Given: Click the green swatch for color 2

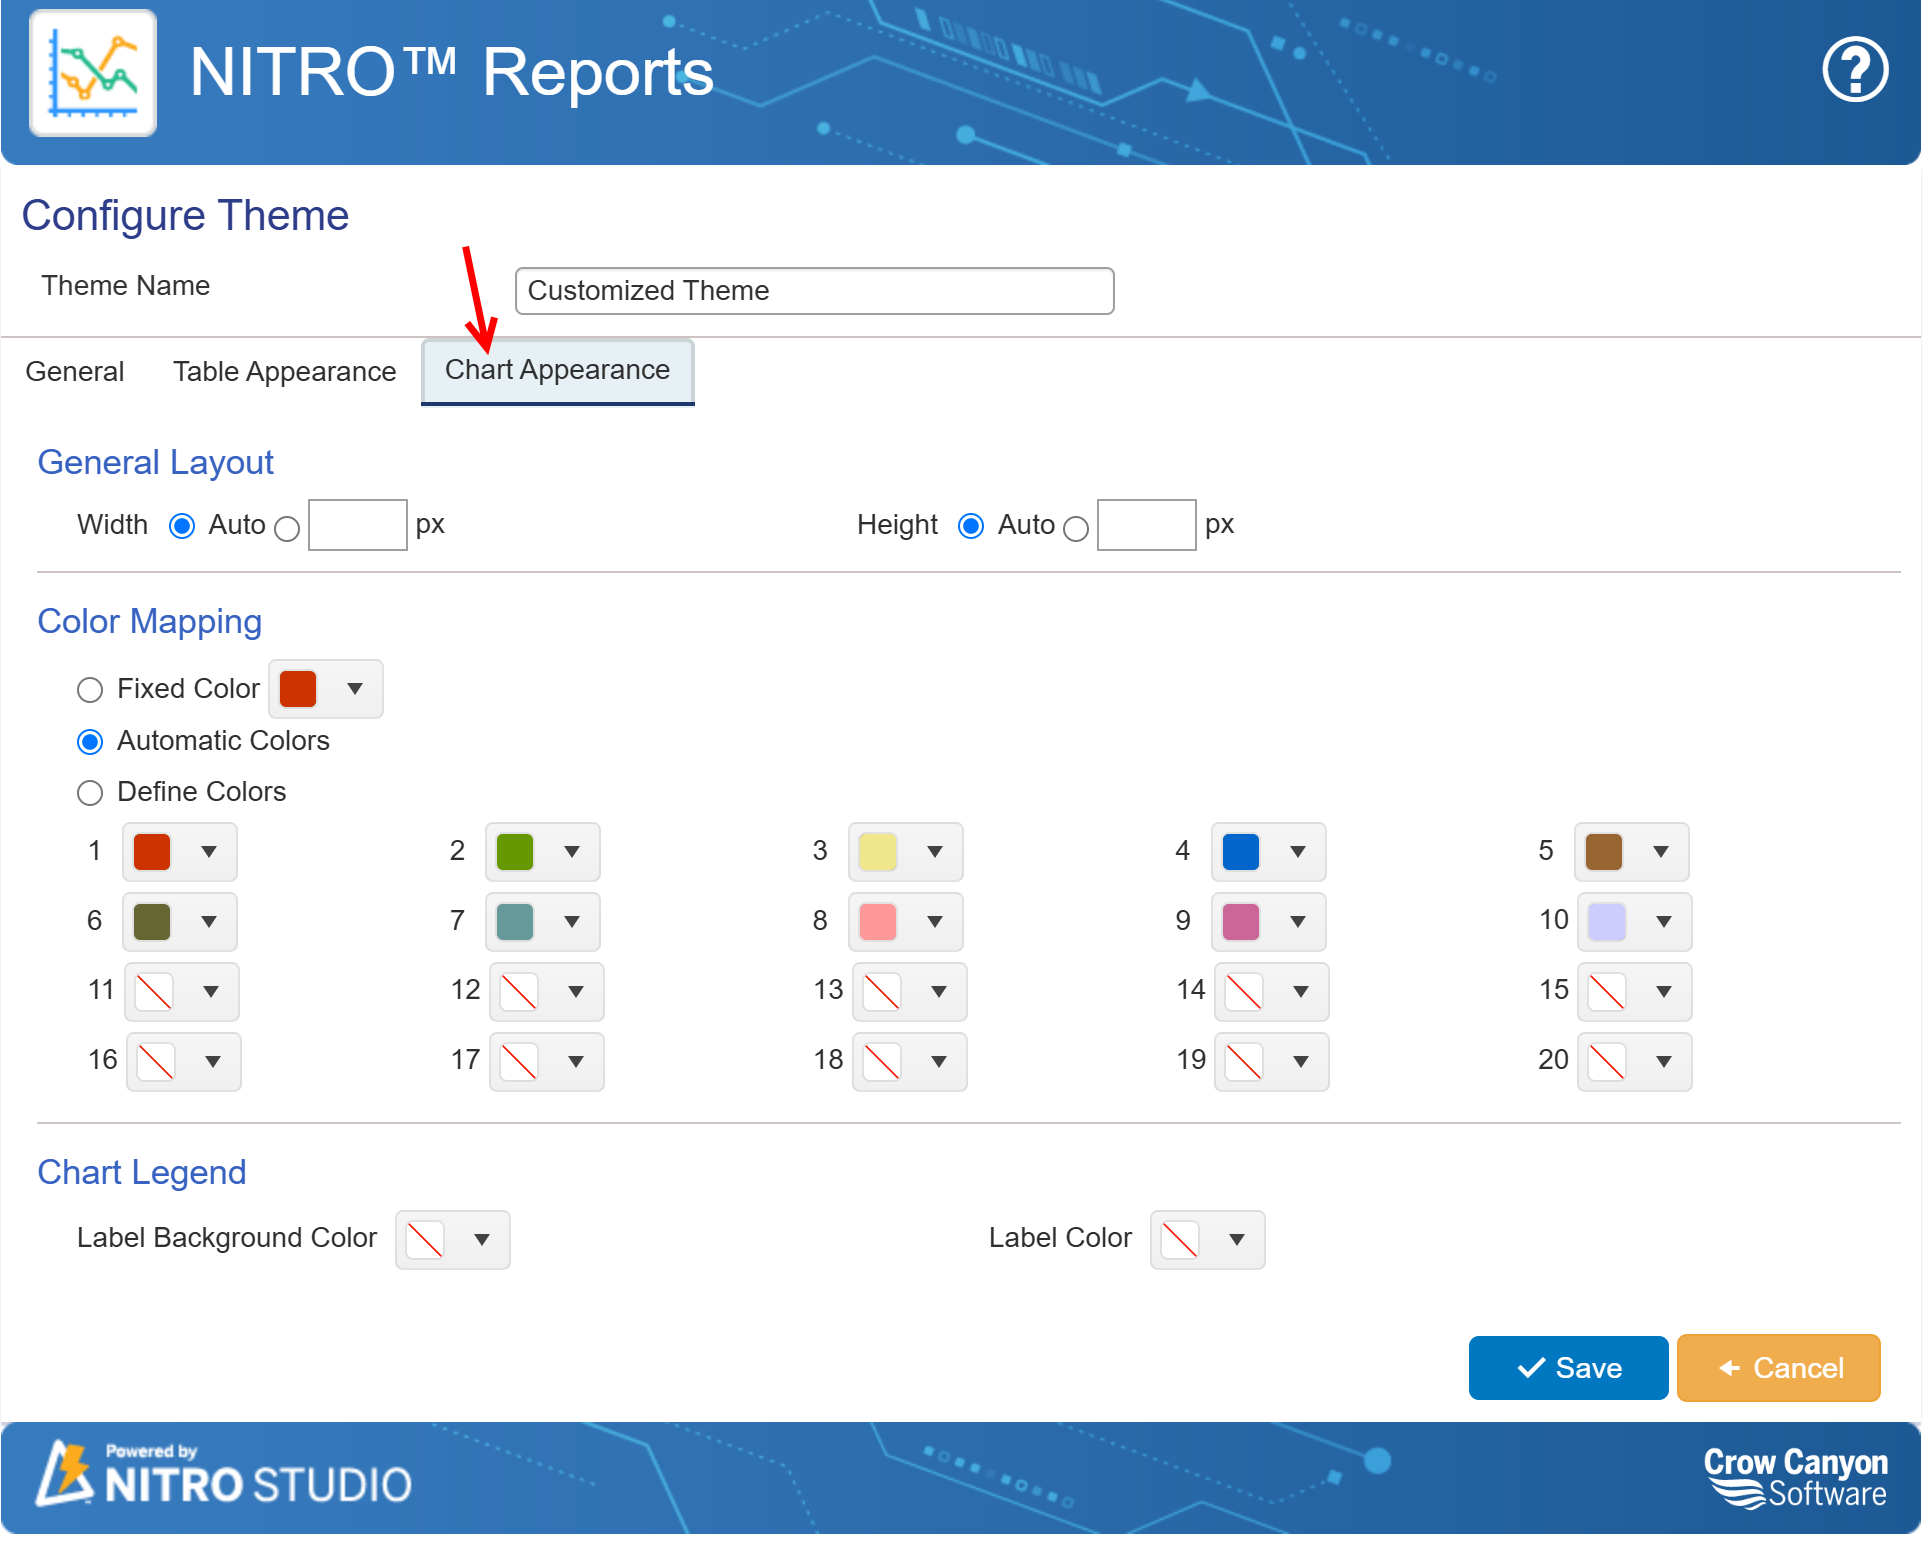Looking at the screenshot, I should [515, 852].
